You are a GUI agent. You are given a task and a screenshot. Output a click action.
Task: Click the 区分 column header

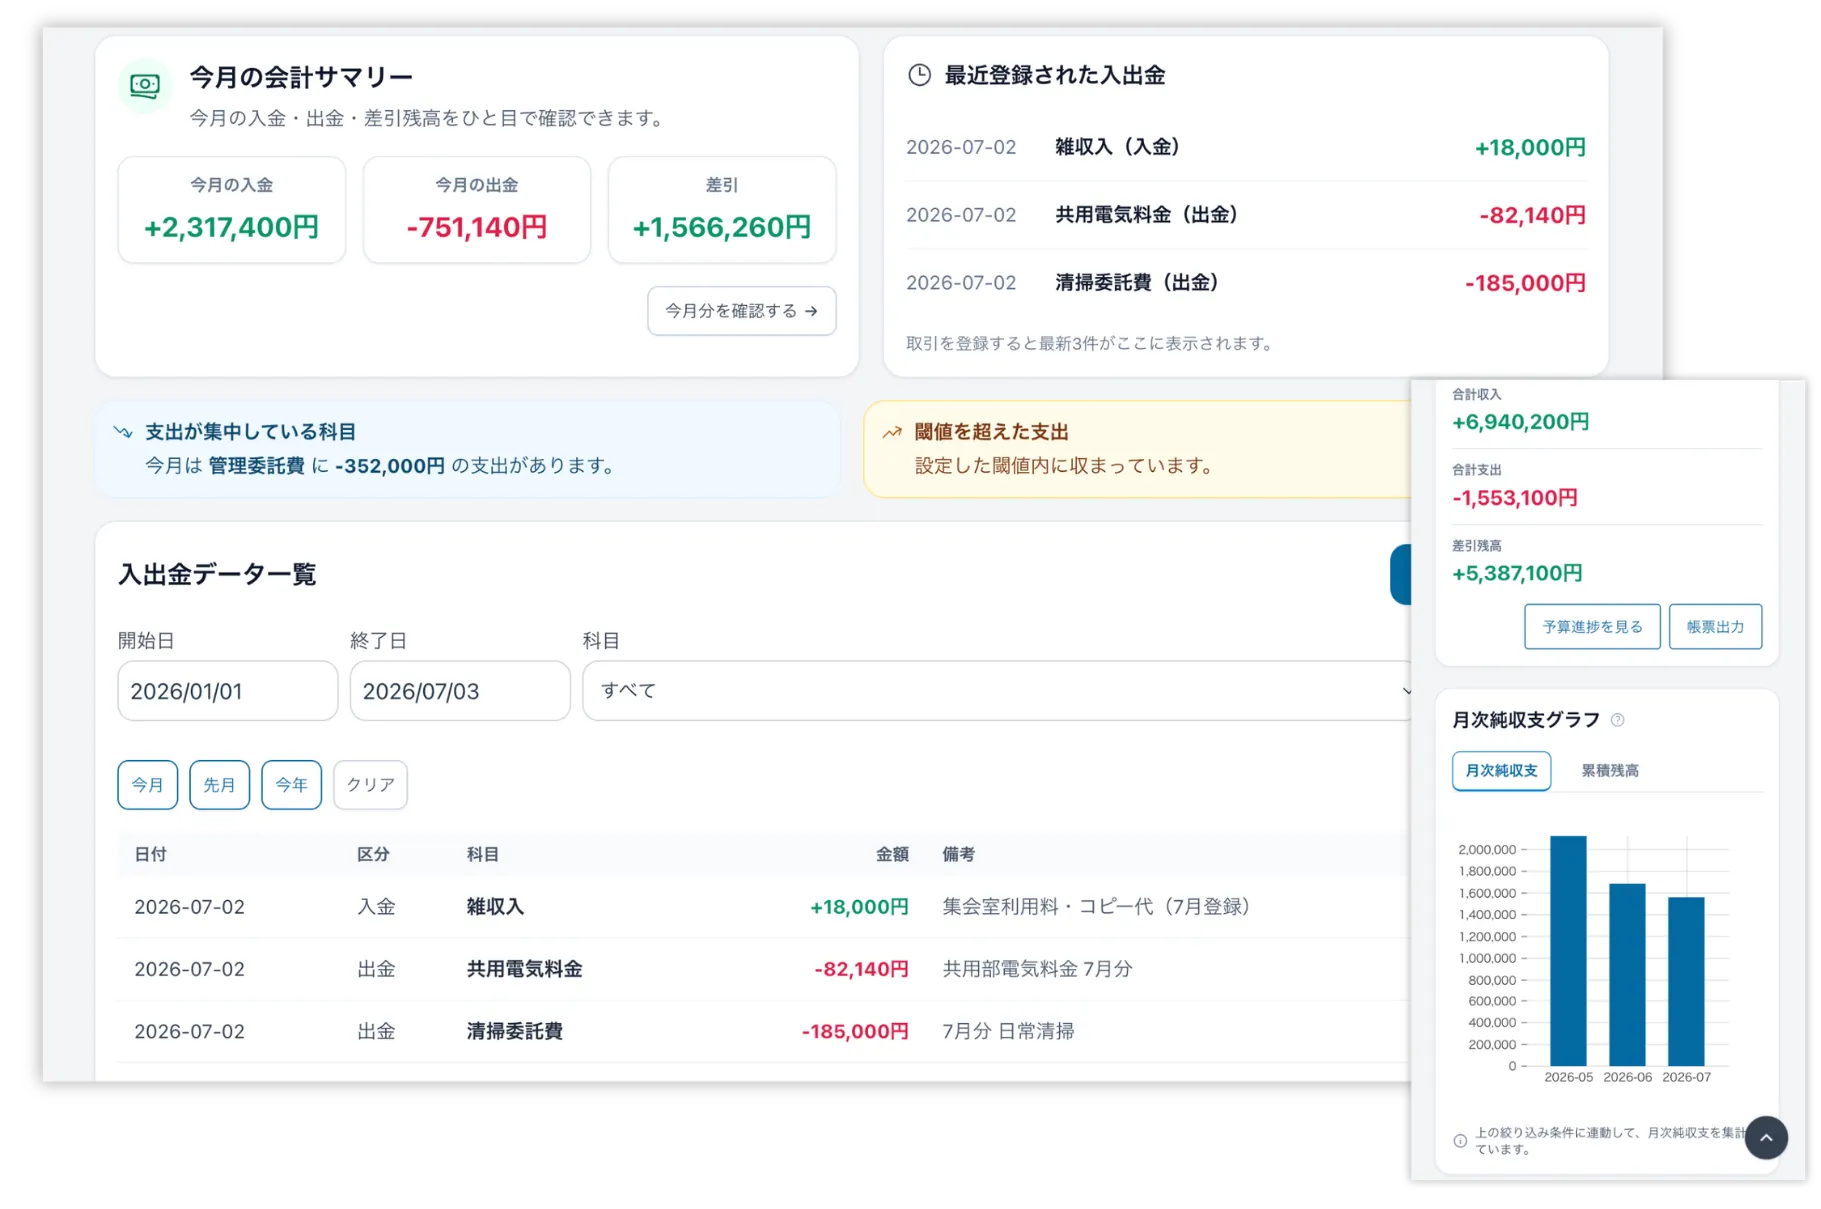(373, 855)
